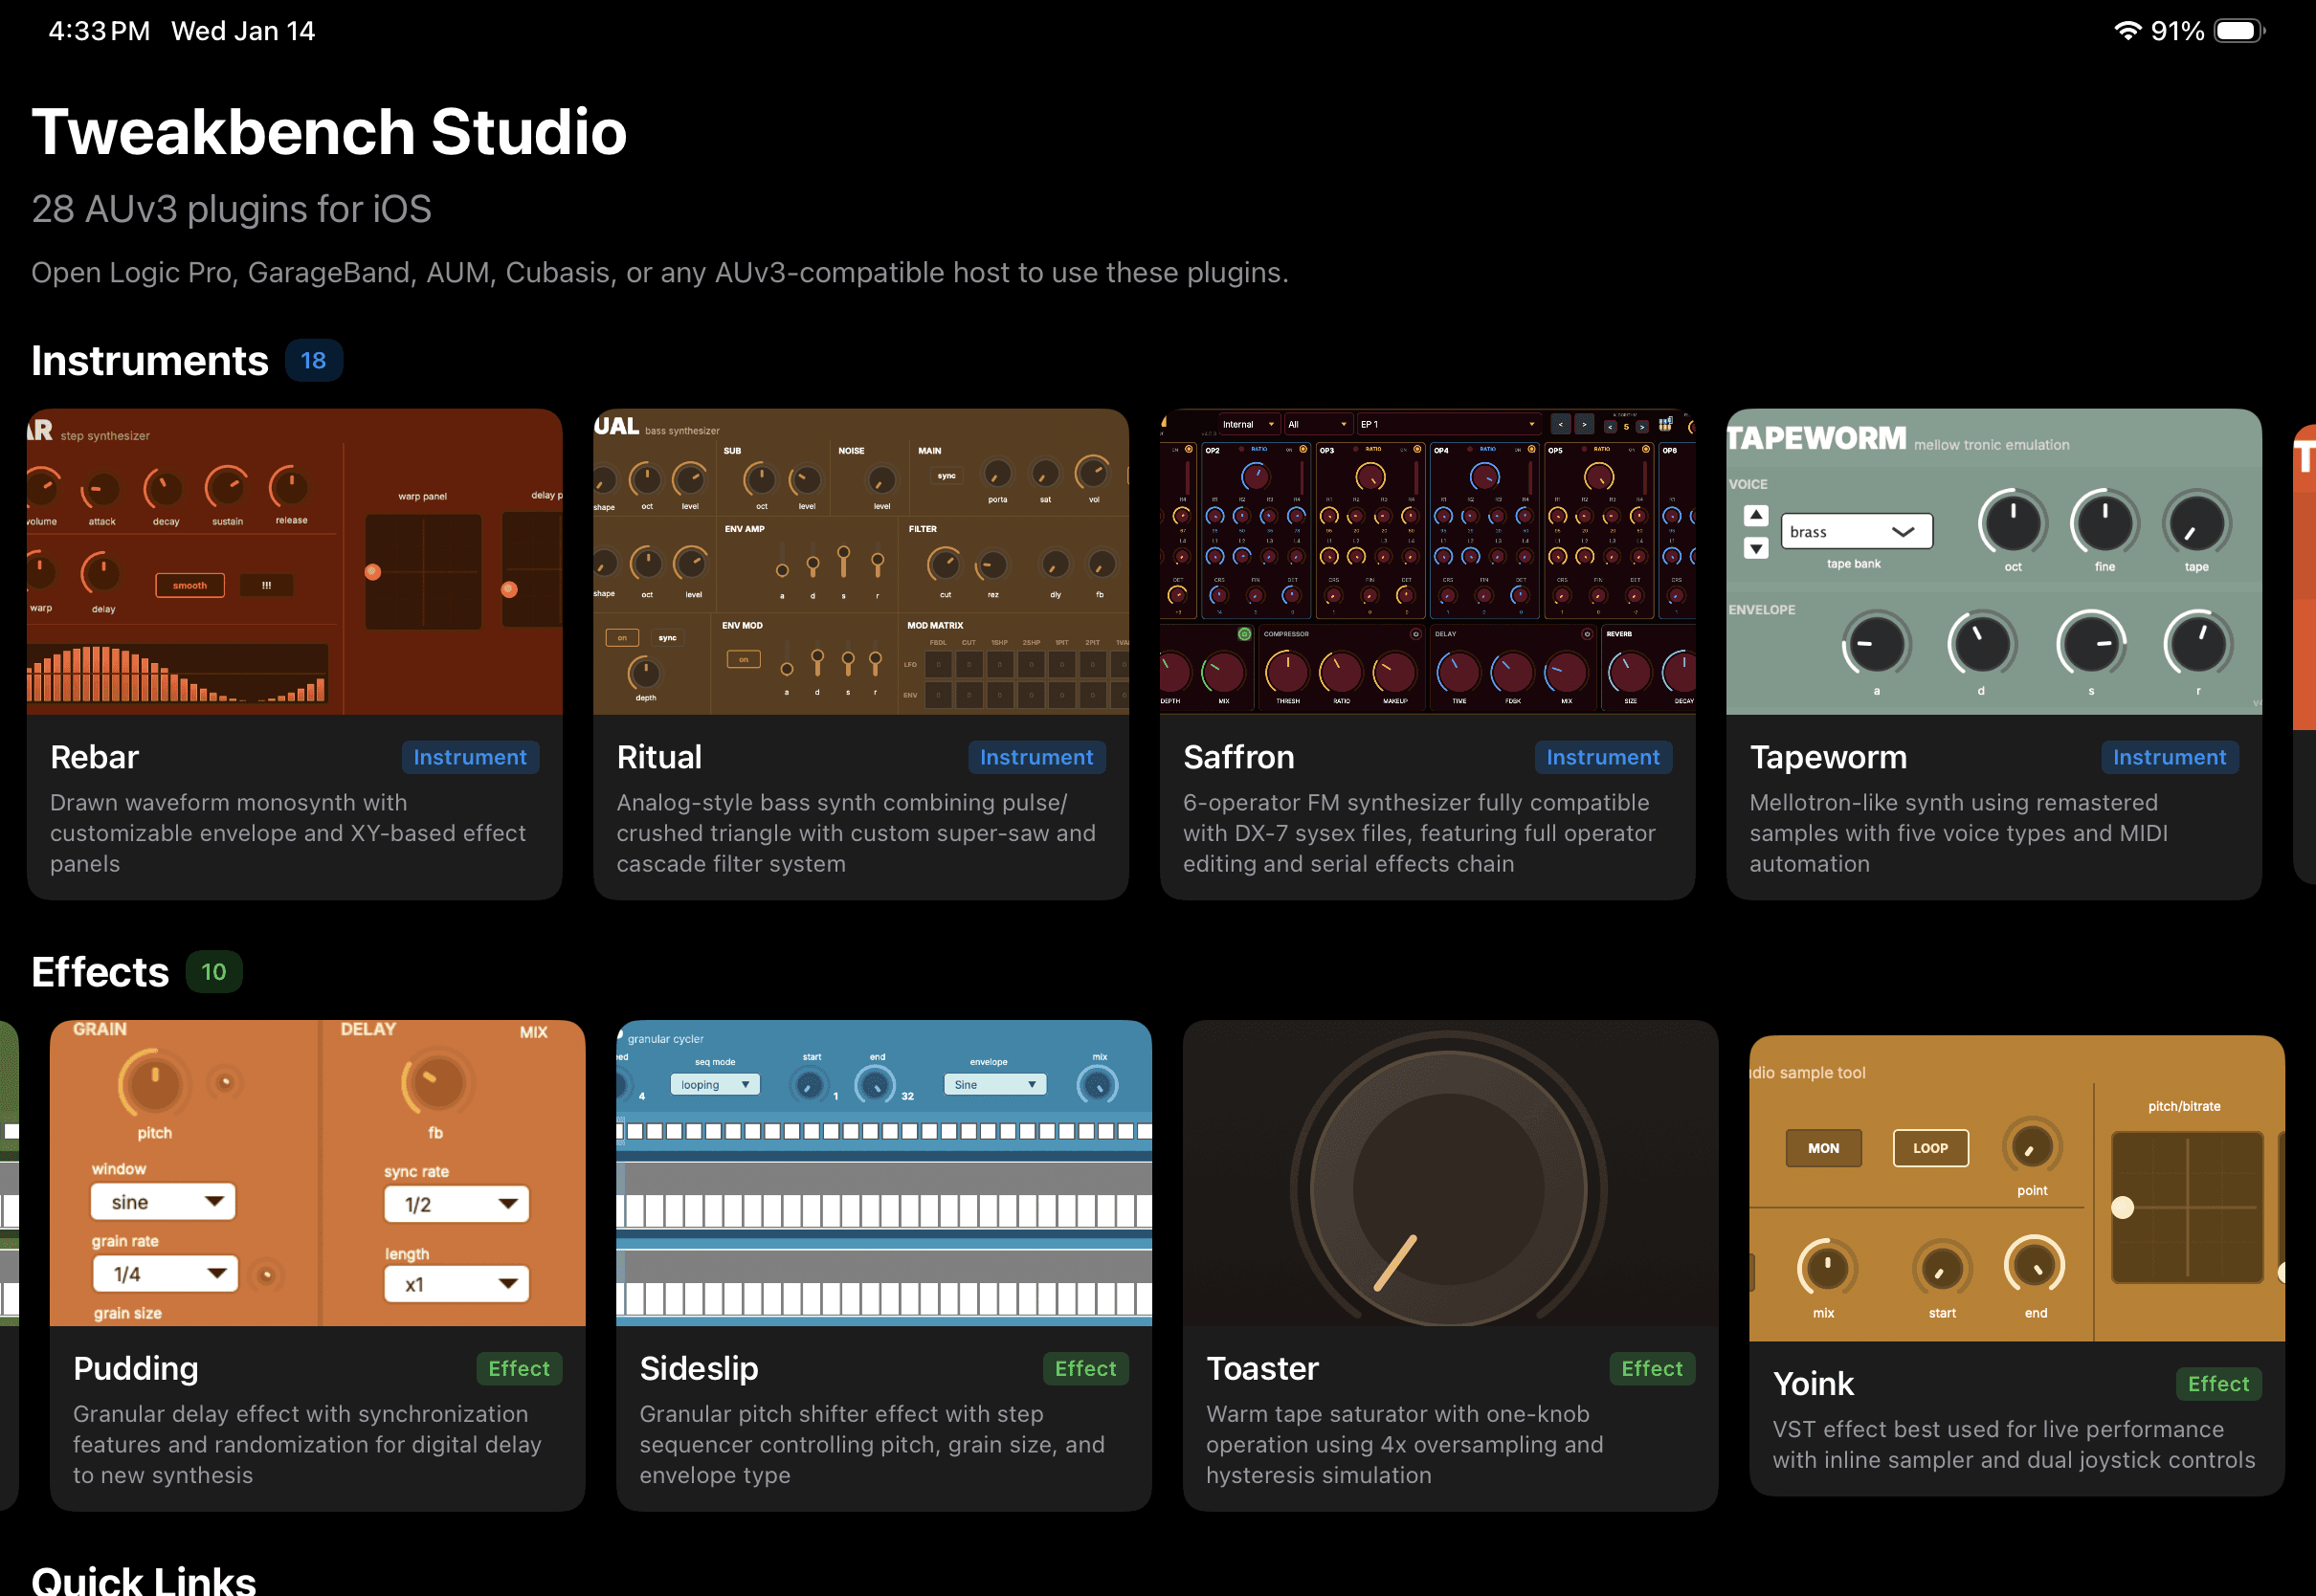Click Tapeworm envelope s knob

pyautogui.click(x=2091, y=645)
